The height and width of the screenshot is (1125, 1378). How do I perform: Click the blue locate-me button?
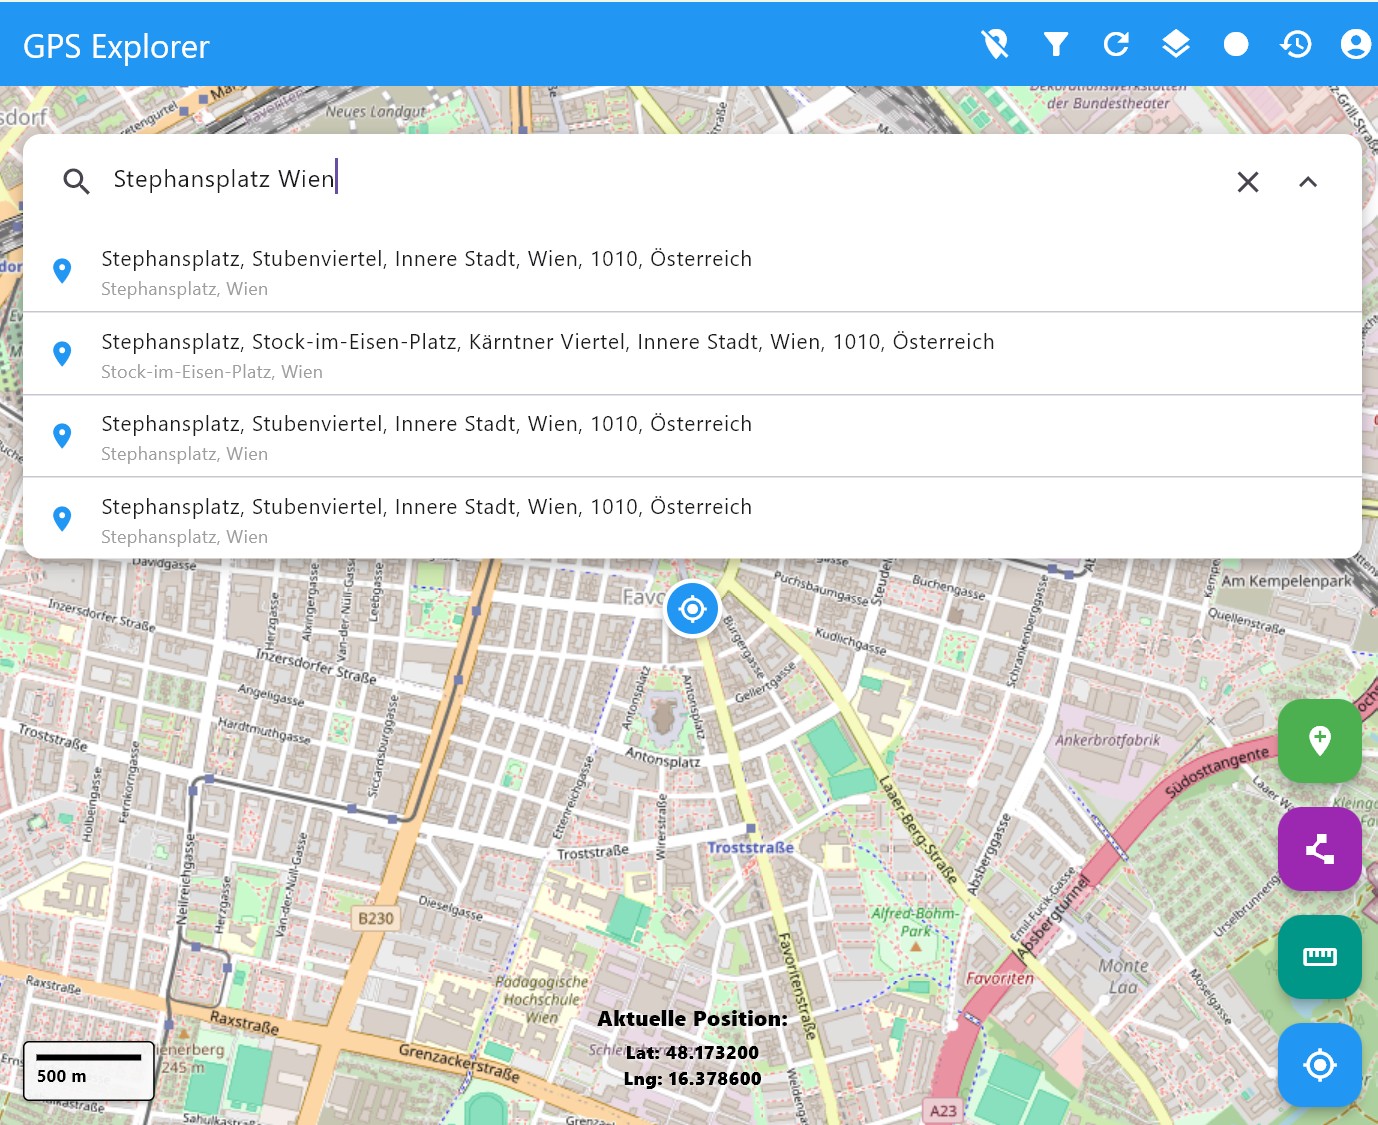pyautogui.click(x=1319, y=1065)
